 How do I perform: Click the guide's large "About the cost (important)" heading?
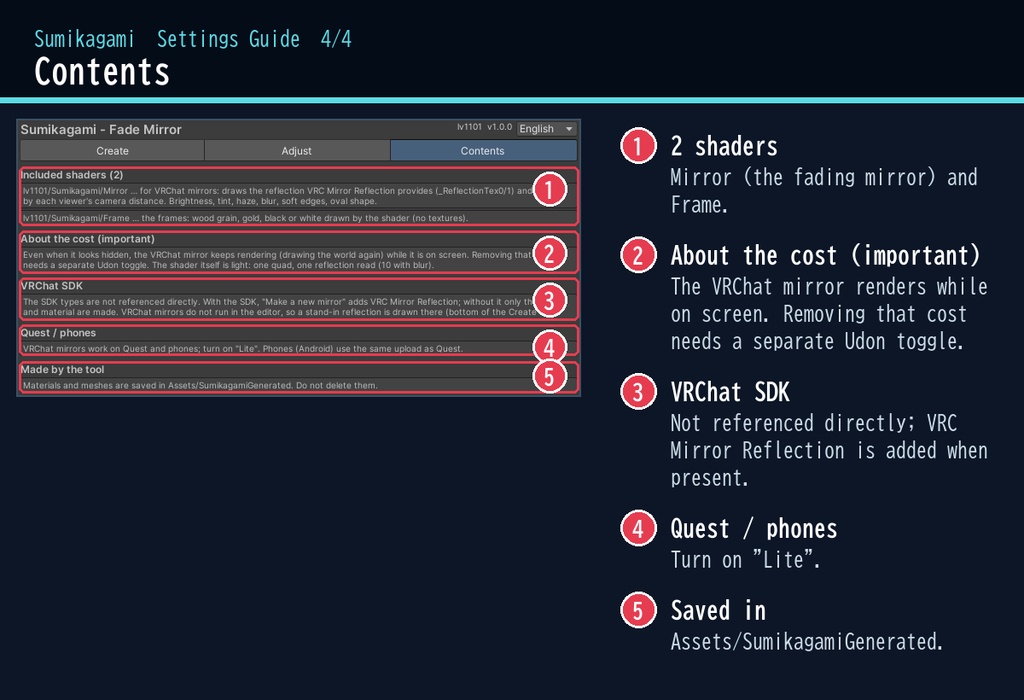825,255
